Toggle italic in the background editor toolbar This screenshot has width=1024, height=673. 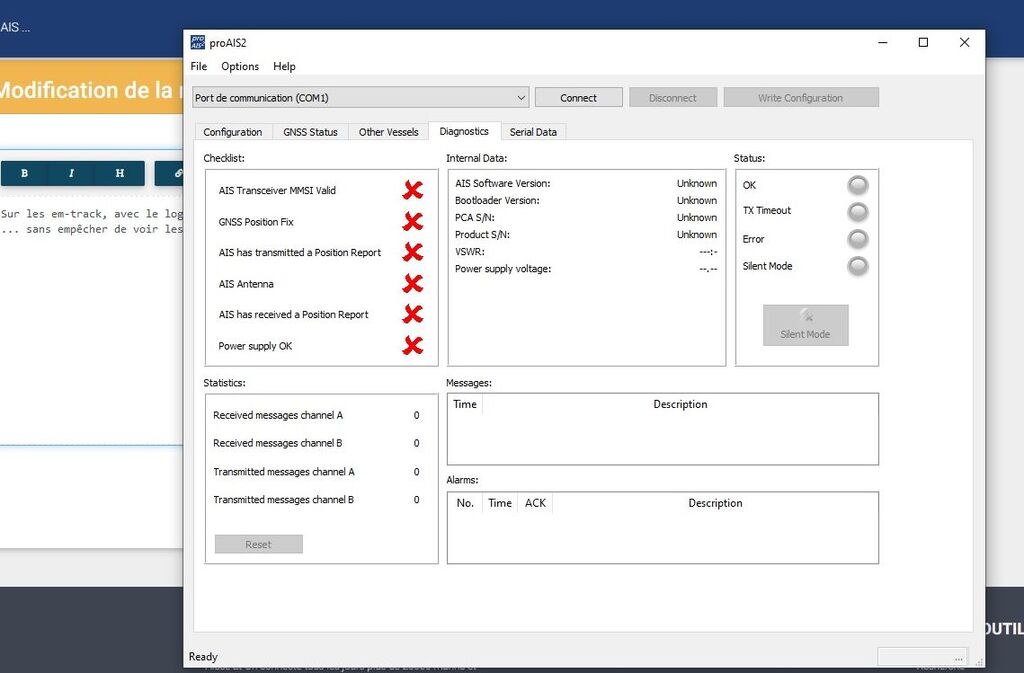(x=71, y=173)
